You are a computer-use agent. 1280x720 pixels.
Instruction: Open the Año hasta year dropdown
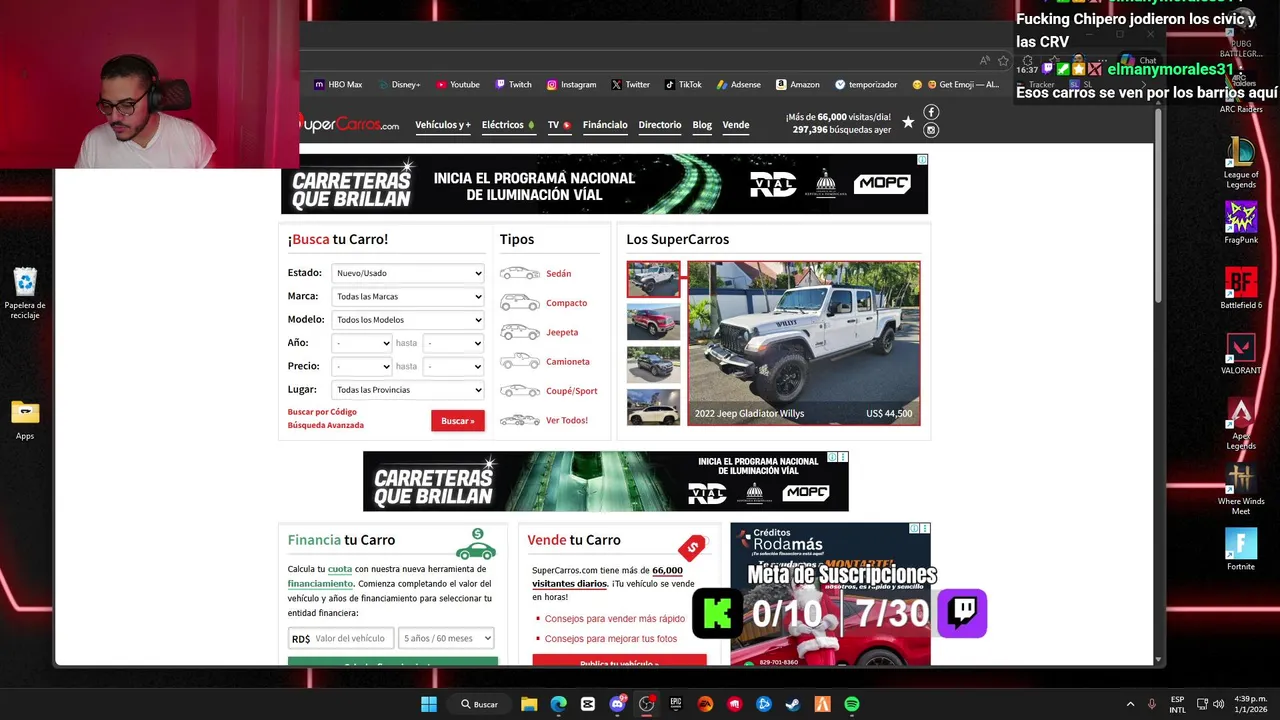[x=454, y=343]
